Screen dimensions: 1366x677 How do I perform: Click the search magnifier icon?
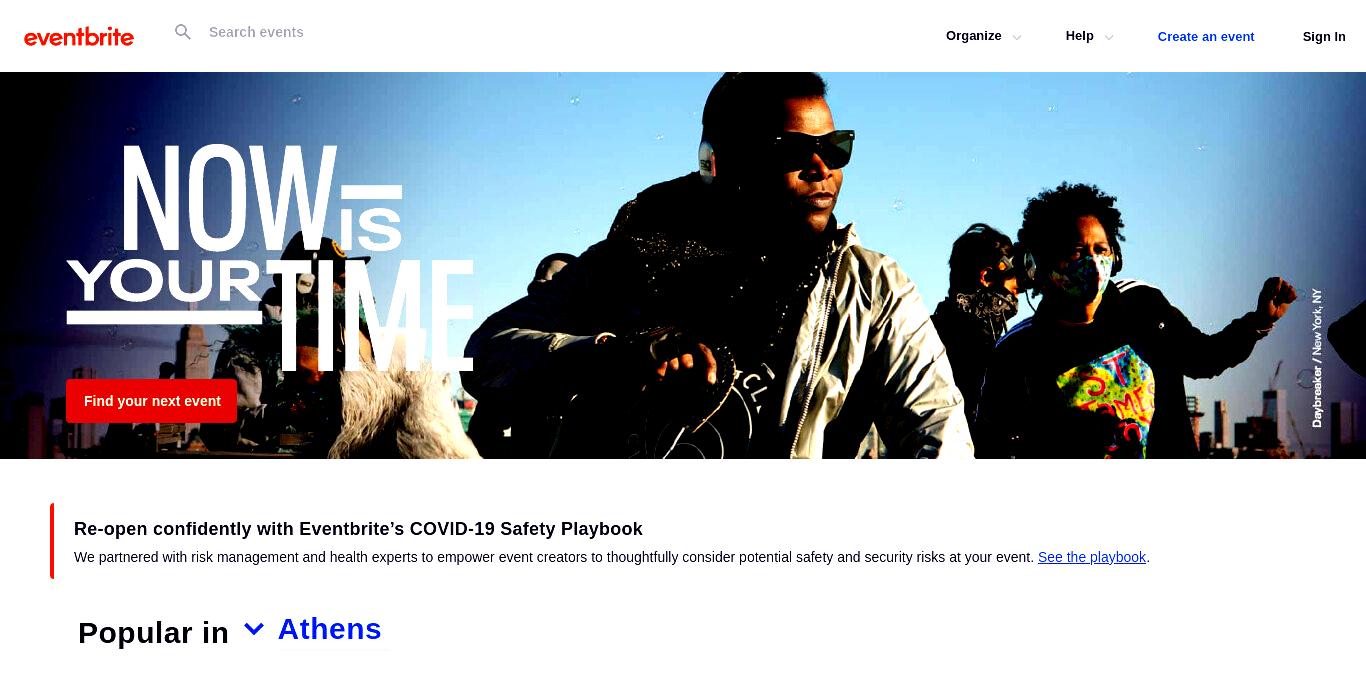click(183, 32)
